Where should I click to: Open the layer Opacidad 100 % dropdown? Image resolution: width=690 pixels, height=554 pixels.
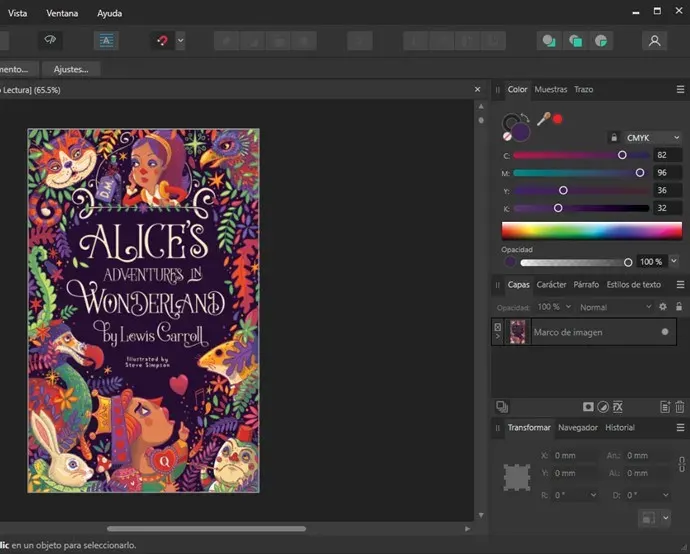point(554,307)
